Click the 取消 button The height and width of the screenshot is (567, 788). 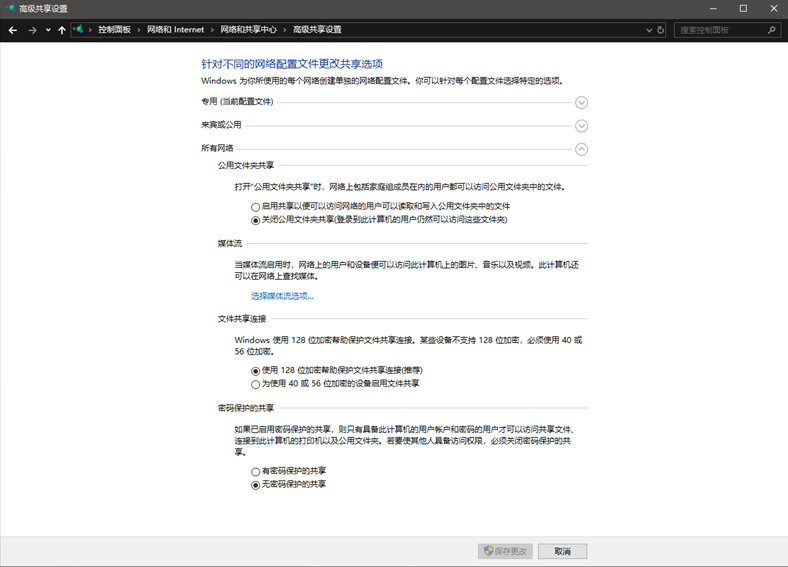[x=562, y=551]
